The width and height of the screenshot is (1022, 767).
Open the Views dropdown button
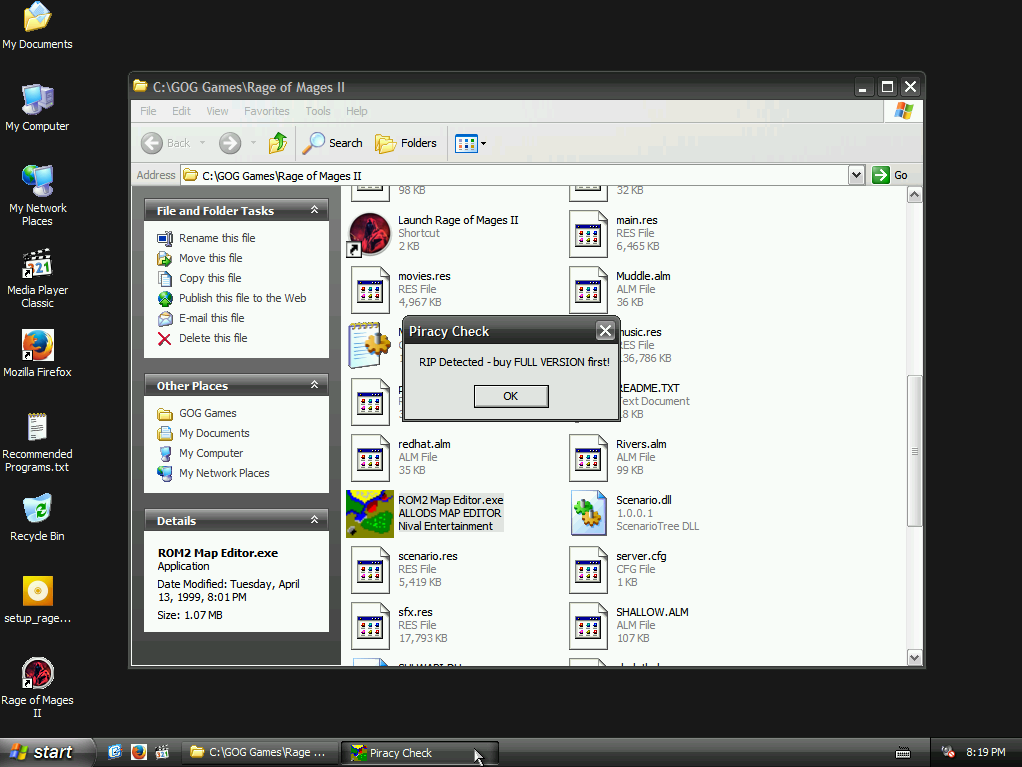[471, 143]
